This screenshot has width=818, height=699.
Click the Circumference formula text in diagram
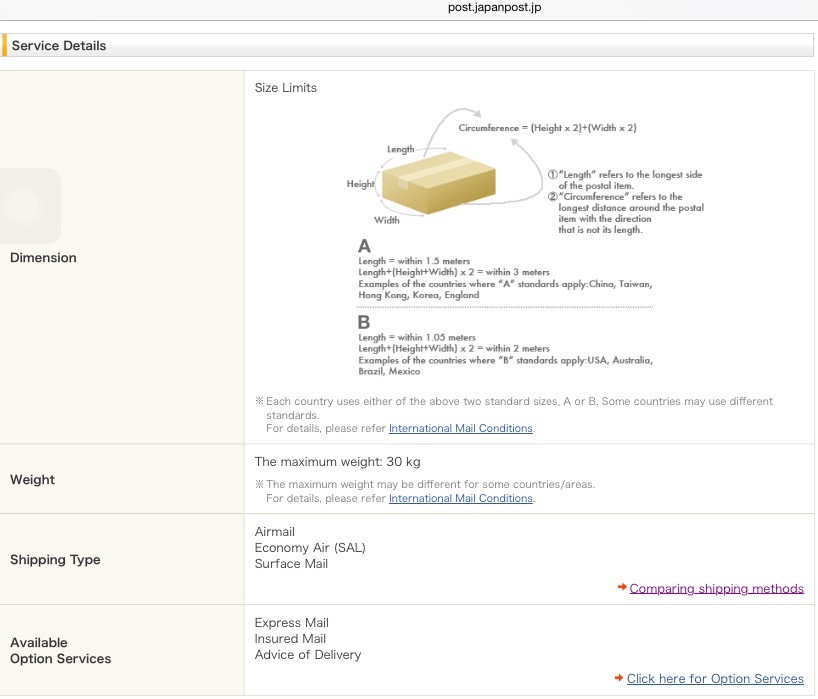(547, 128)
